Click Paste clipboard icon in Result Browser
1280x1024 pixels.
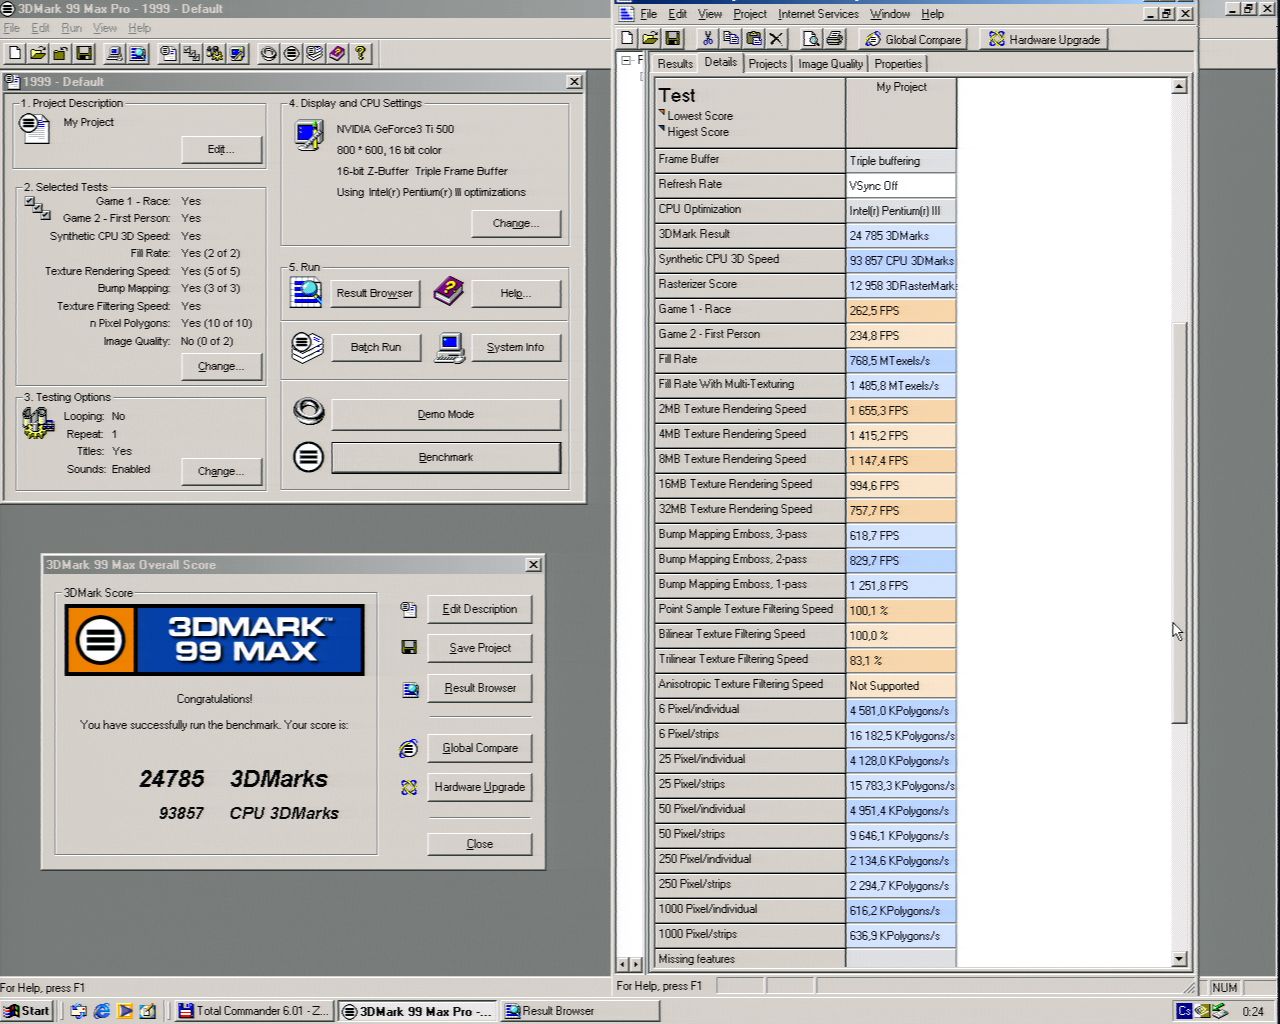(x=754, y=39)
